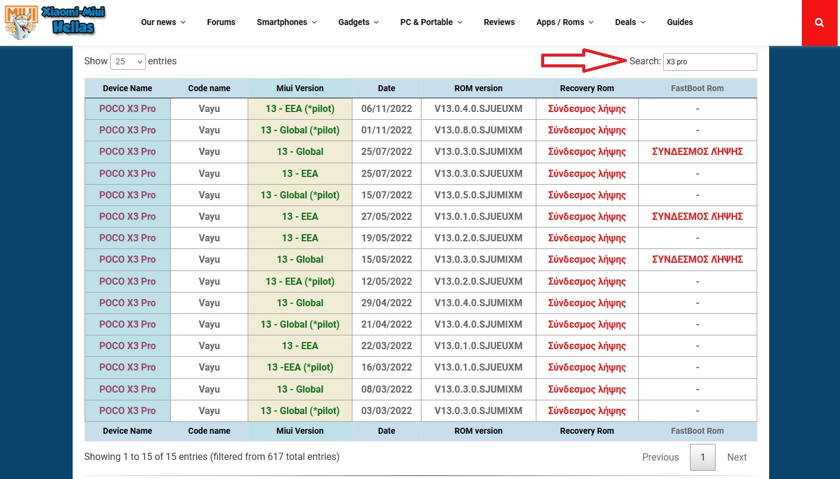Expand the Our news menu

[x=163, y=22]
